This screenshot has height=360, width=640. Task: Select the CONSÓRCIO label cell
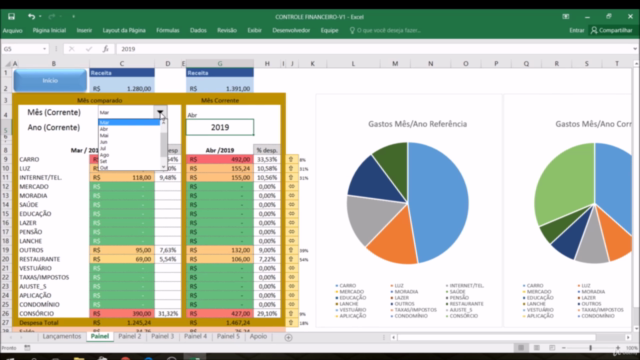[x=53, y=313]
